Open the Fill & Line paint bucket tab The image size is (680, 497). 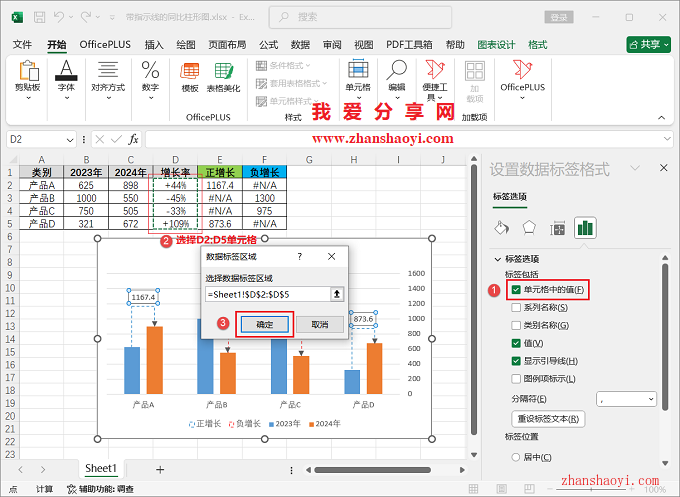[x=502, y=227]
